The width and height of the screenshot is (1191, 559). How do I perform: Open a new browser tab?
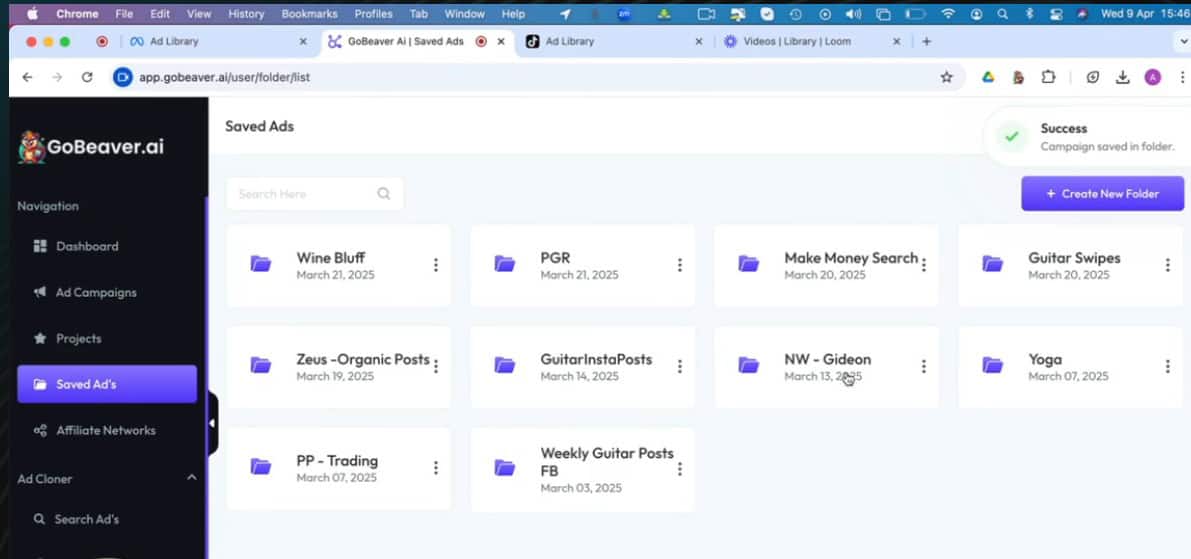coord(926,42)
